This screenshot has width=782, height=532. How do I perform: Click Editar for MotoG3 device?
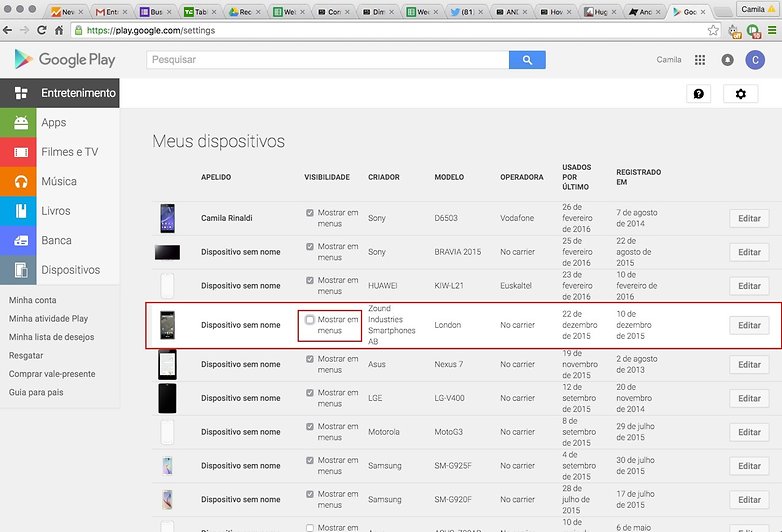coord(749,432)
